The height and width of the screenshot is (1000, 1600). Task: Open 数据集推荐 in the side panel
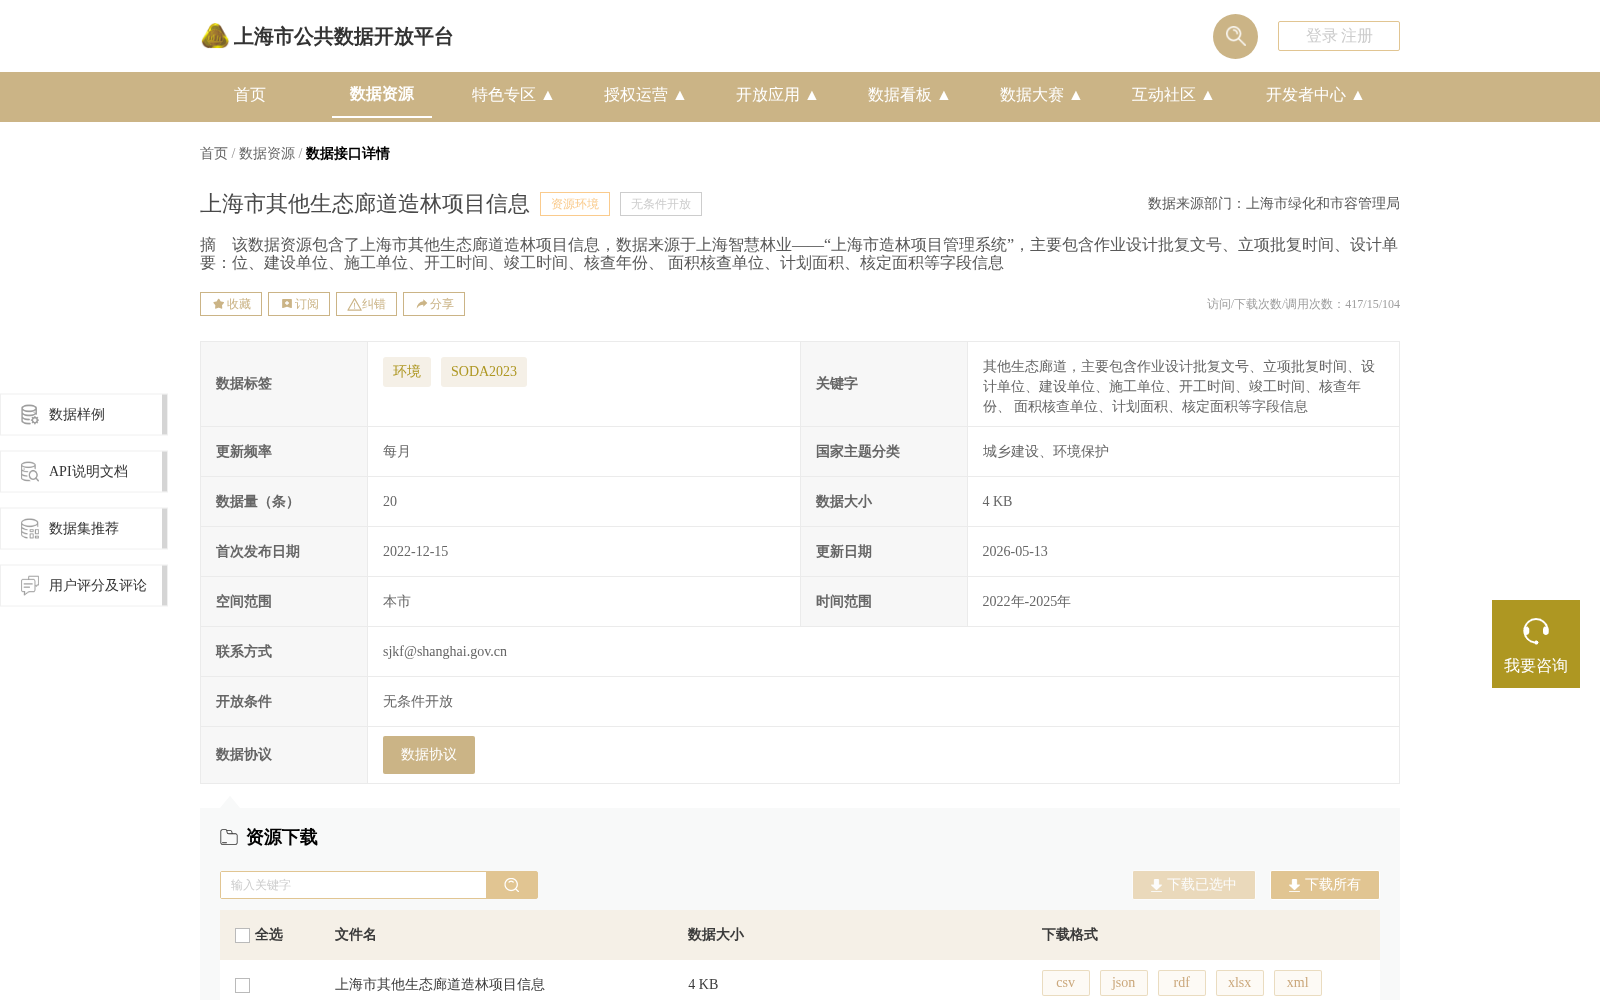(x=83, y=528)
